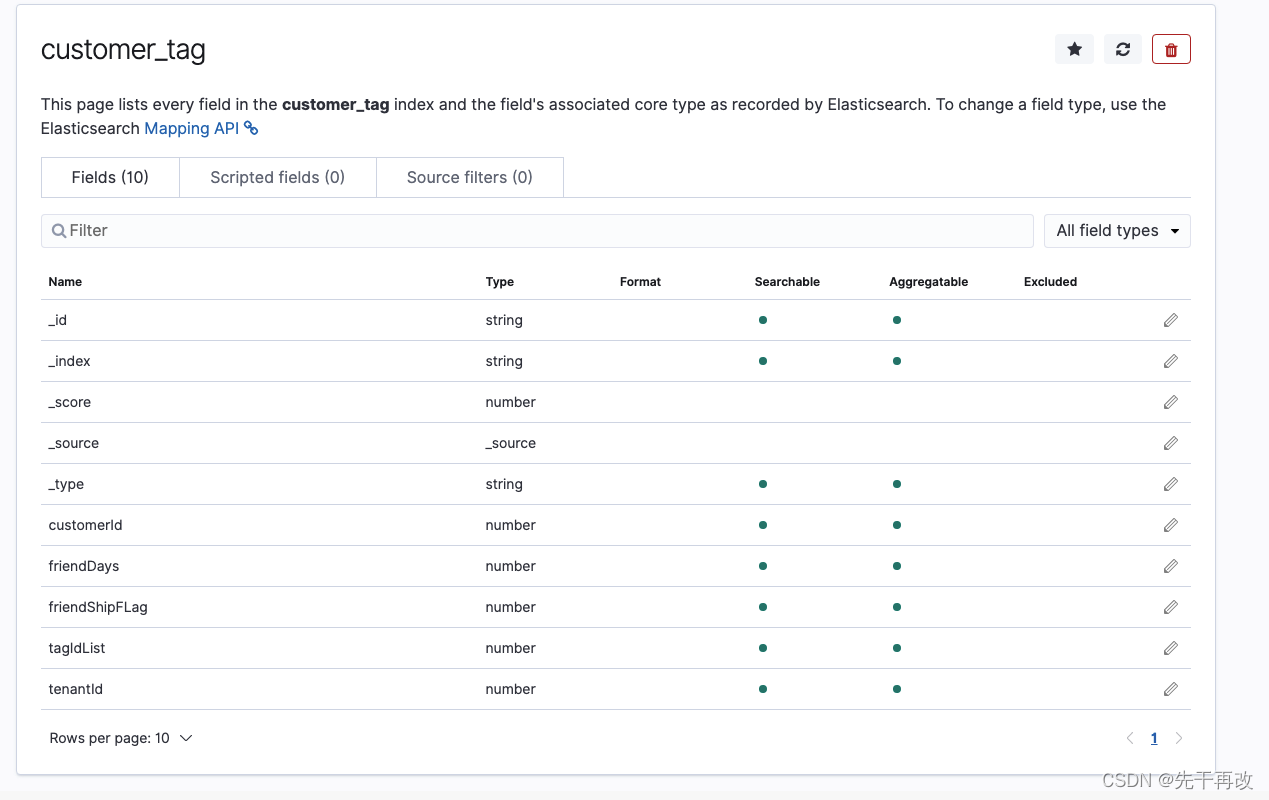Click the refresh field list icon
This screenshot has width=1269, height=800.
click(1123, 49)
